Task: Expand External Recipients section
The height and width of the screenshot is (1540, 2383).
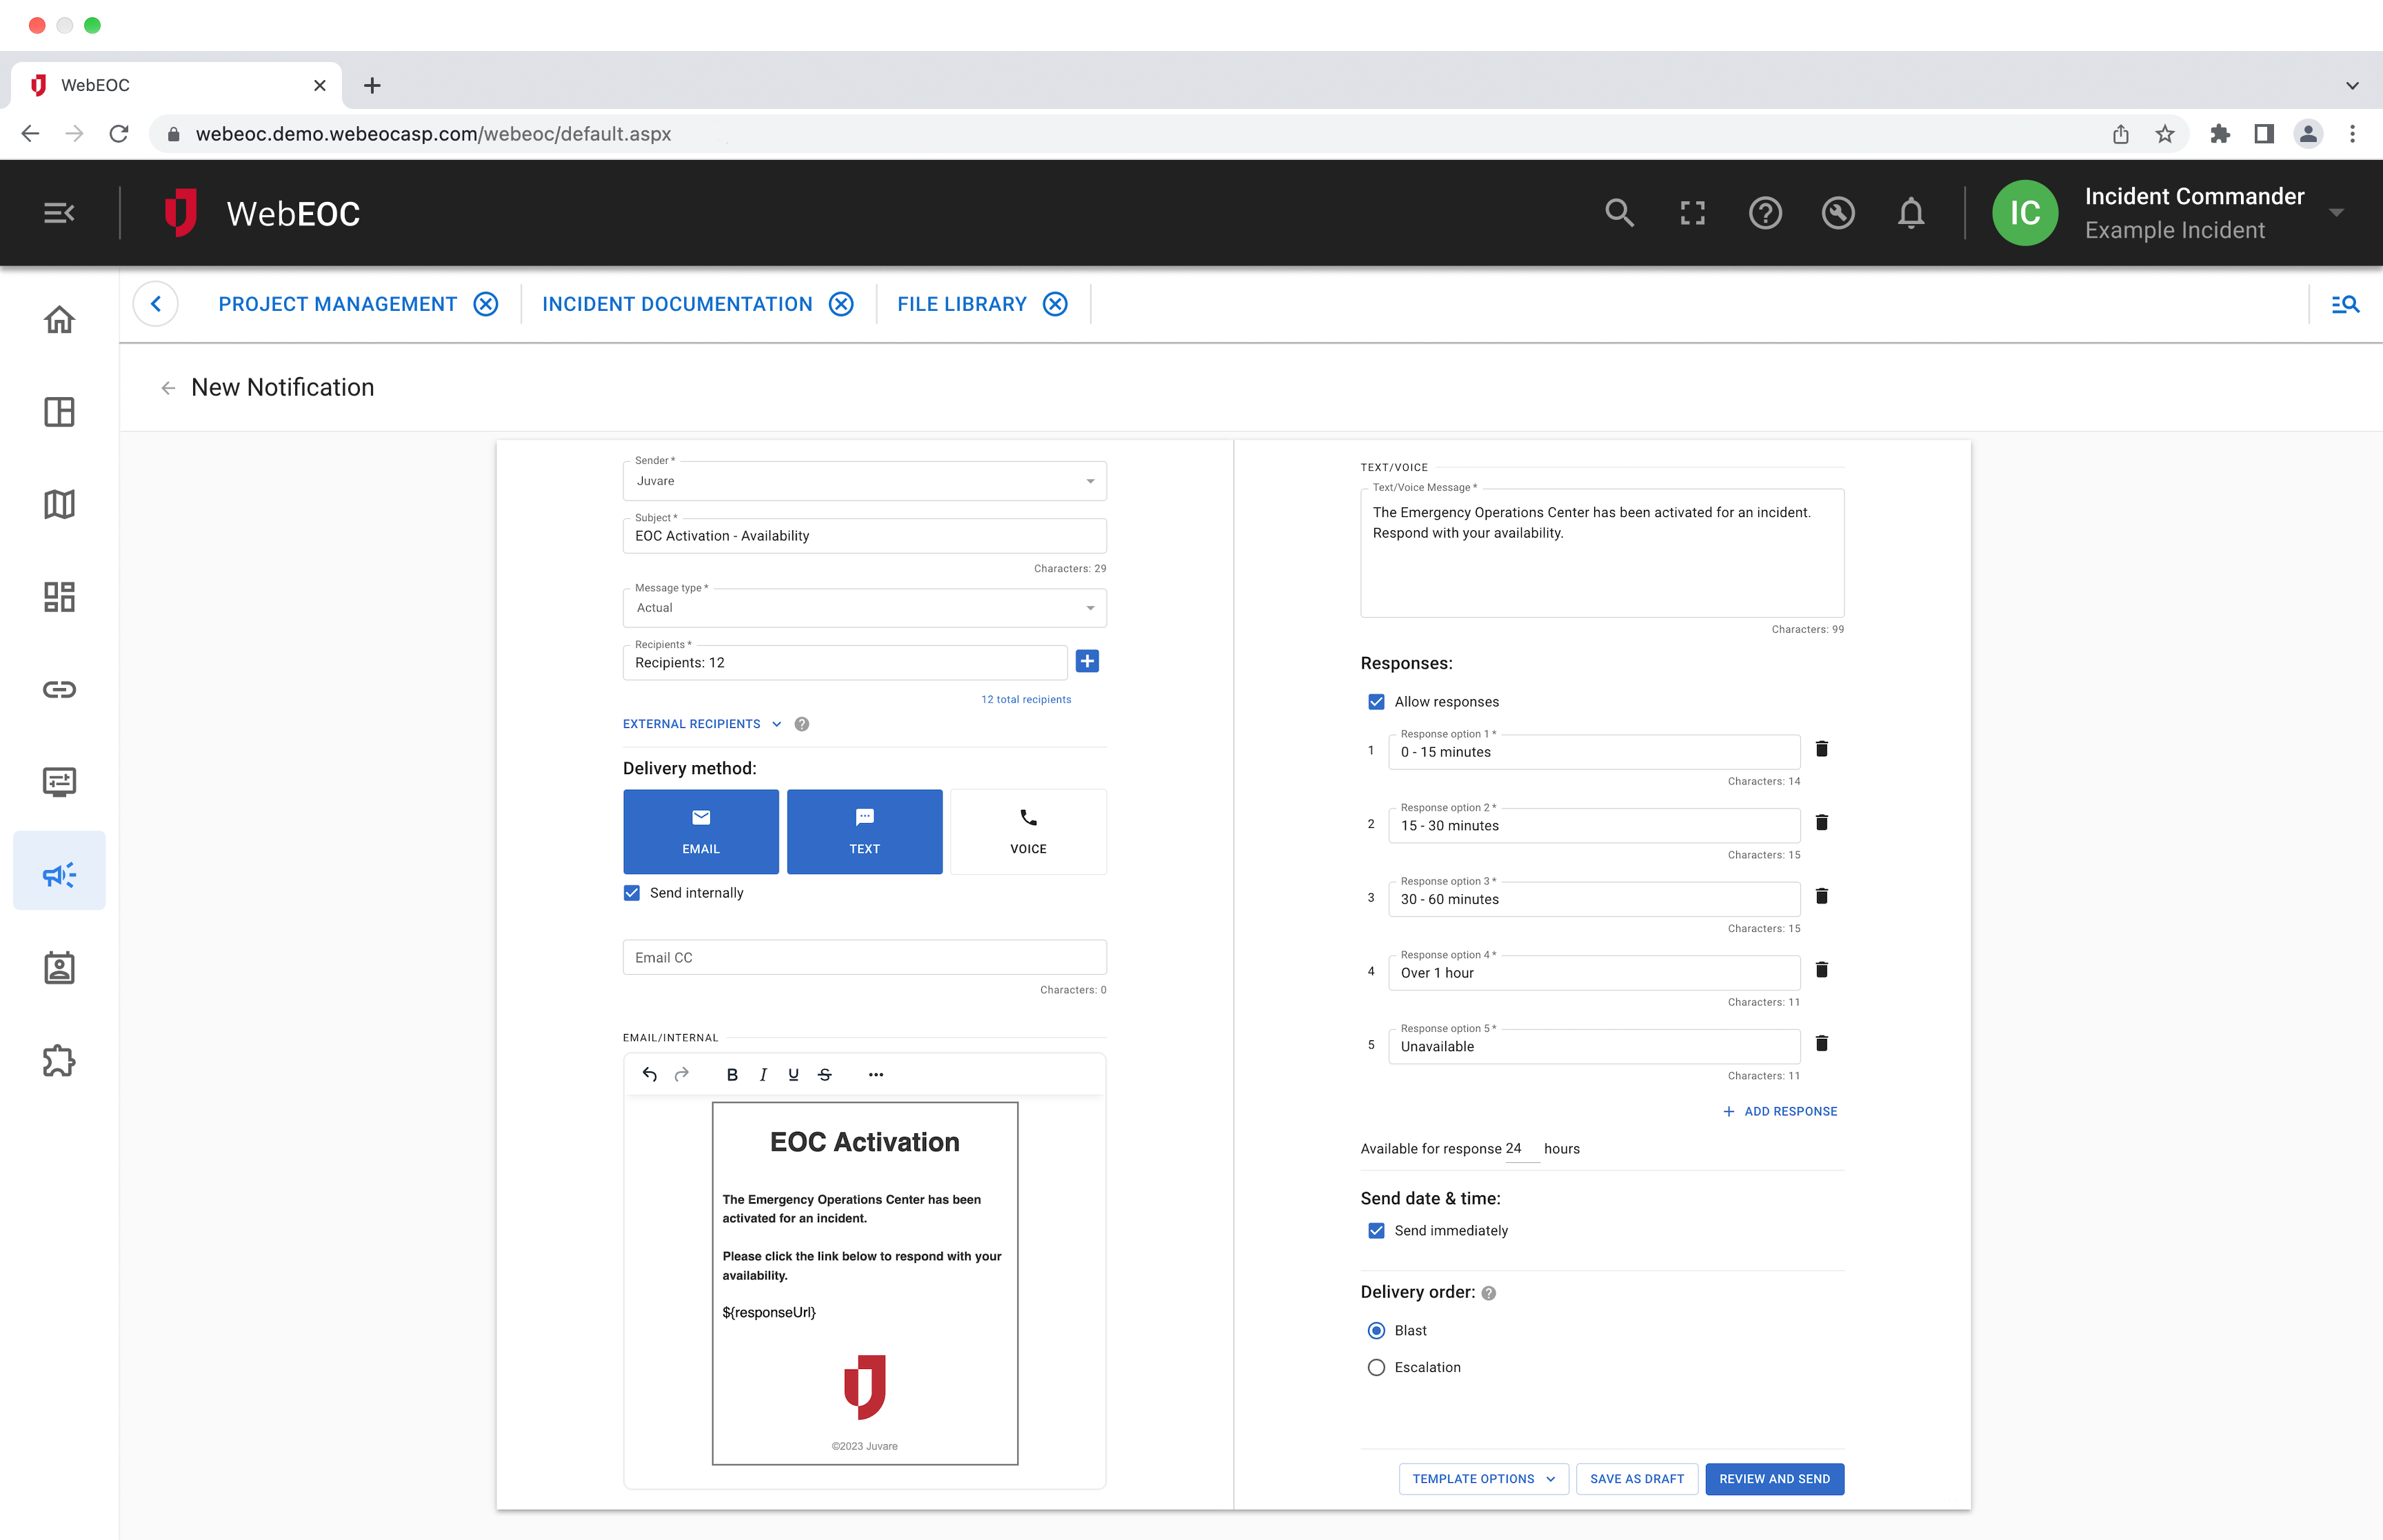Action: point(702,724)
